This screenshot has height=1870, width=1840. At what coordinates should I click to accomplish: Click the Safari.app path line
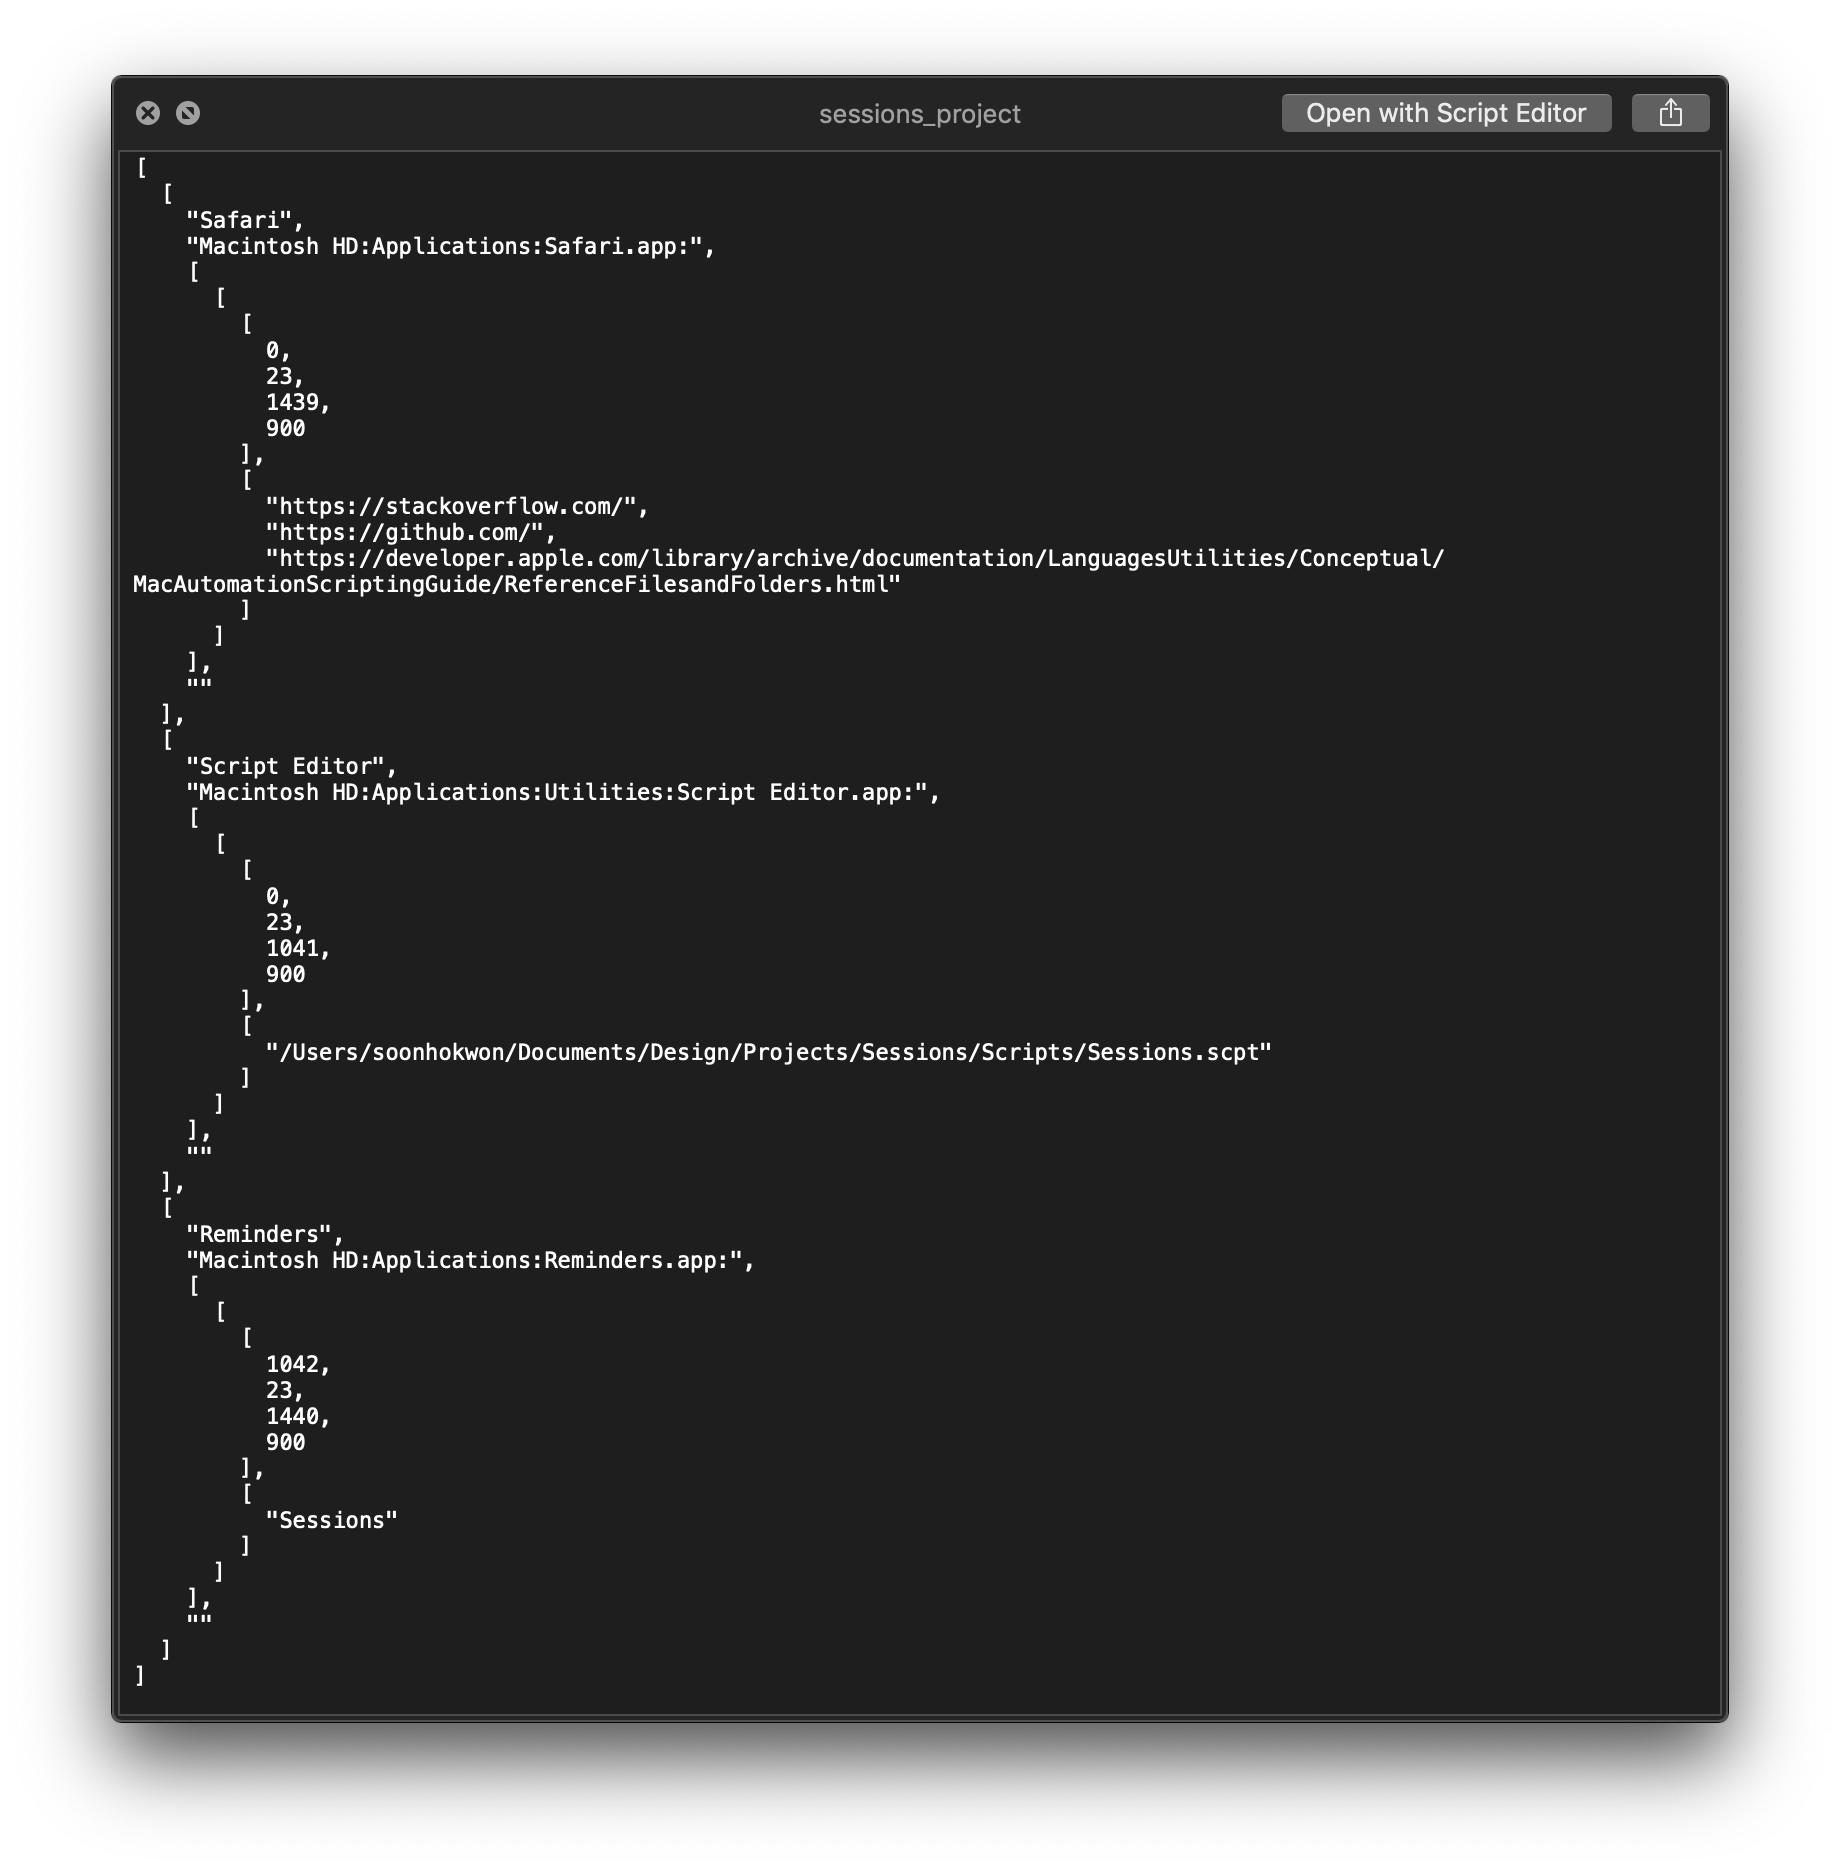tap(451, 246)
